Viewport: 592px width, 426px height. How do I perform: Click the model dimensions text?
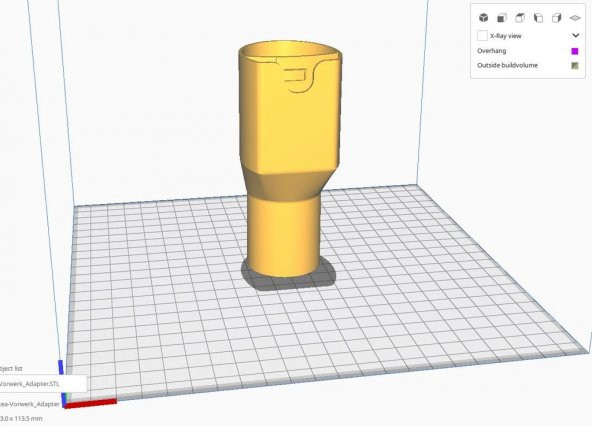(22, 418)
